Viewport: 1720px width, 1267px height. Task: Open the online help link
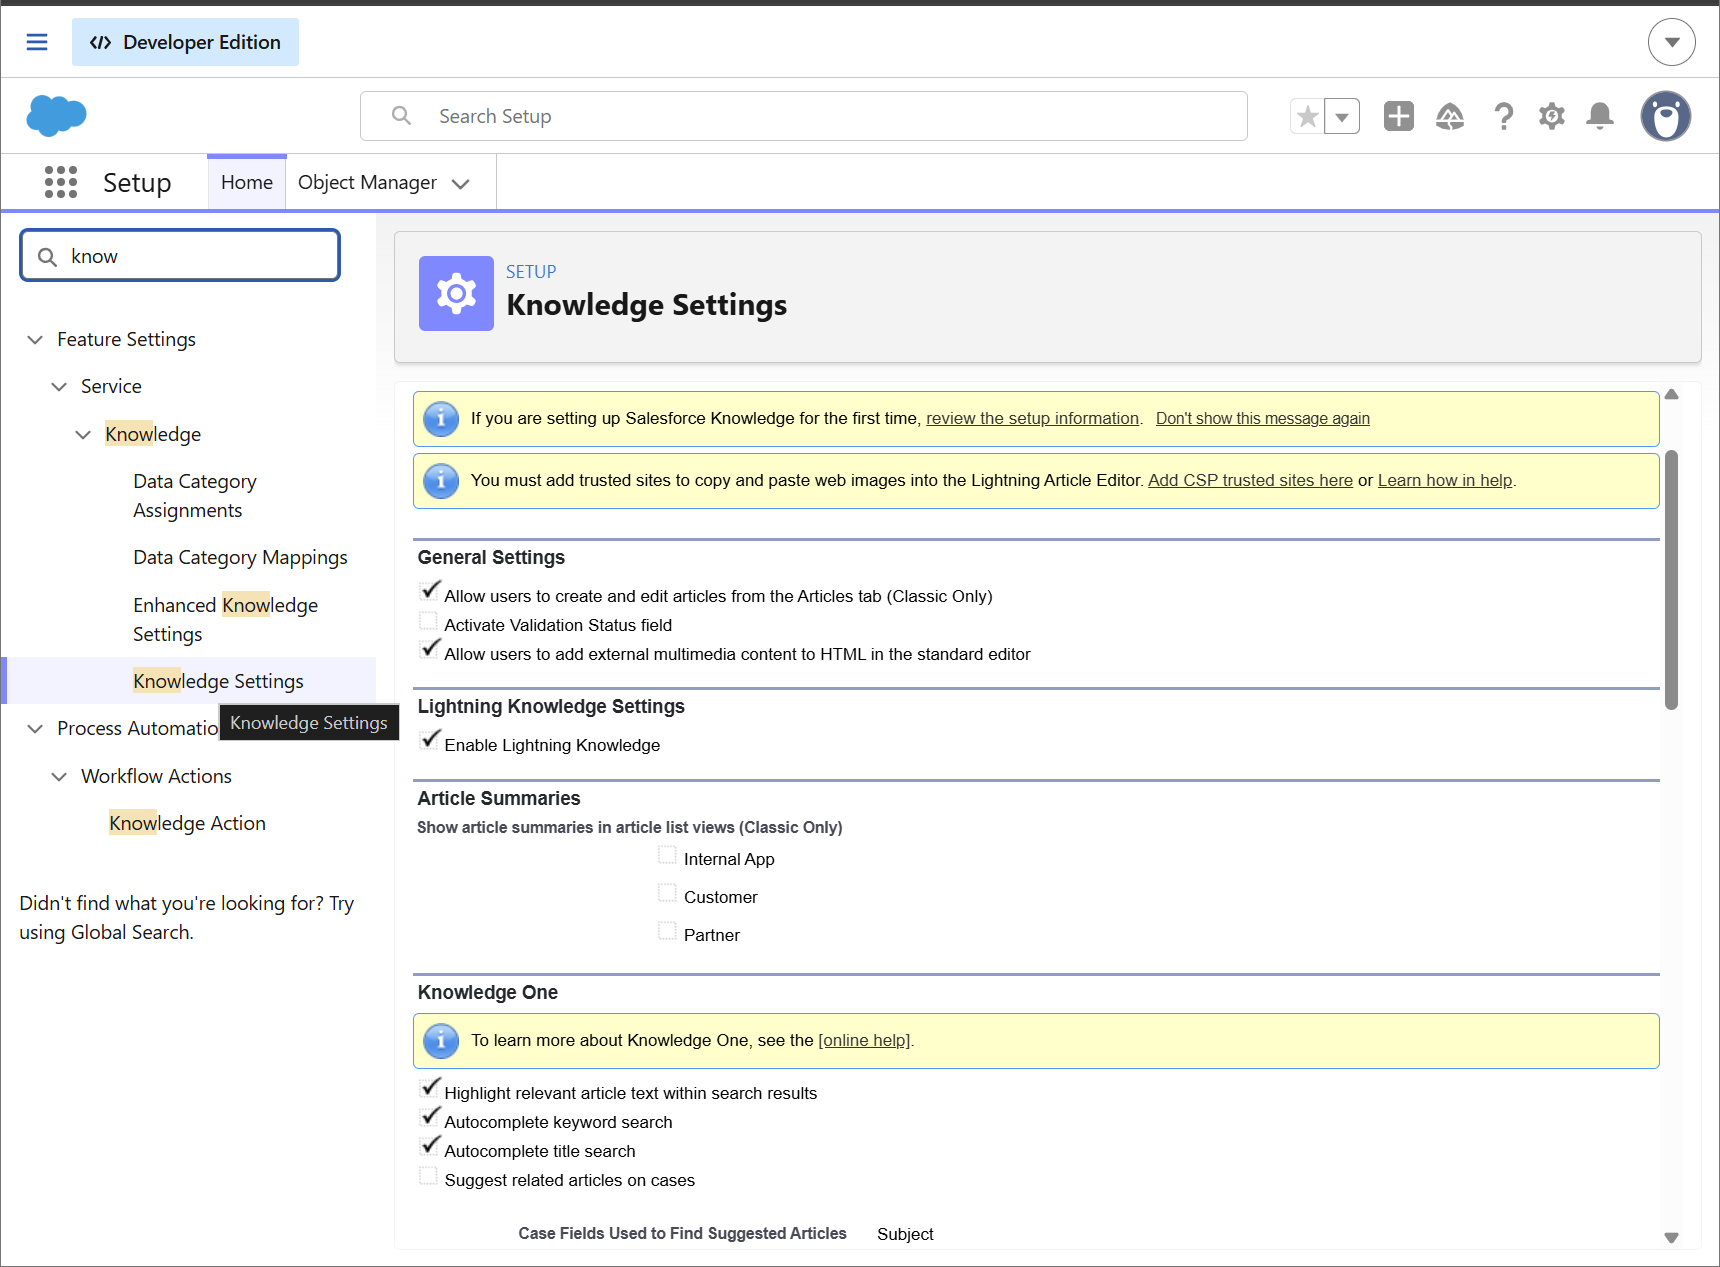pyautogui.click(x=864, y=1041)
